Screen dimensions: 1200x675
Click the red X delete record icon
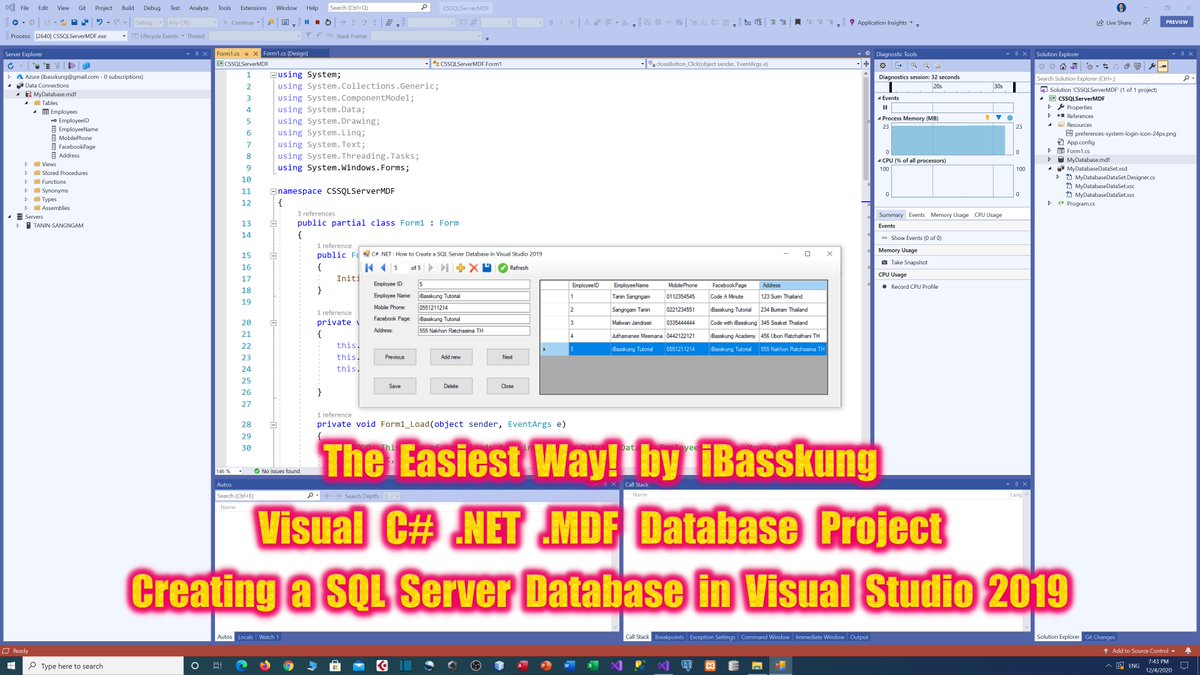pyautogui.click(x=473, y=268)
